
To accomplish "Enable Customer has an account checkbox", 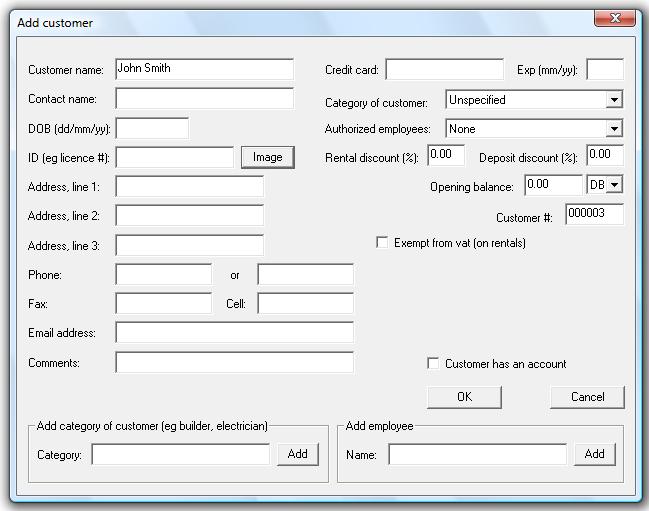I will click(x=433, y=364).
